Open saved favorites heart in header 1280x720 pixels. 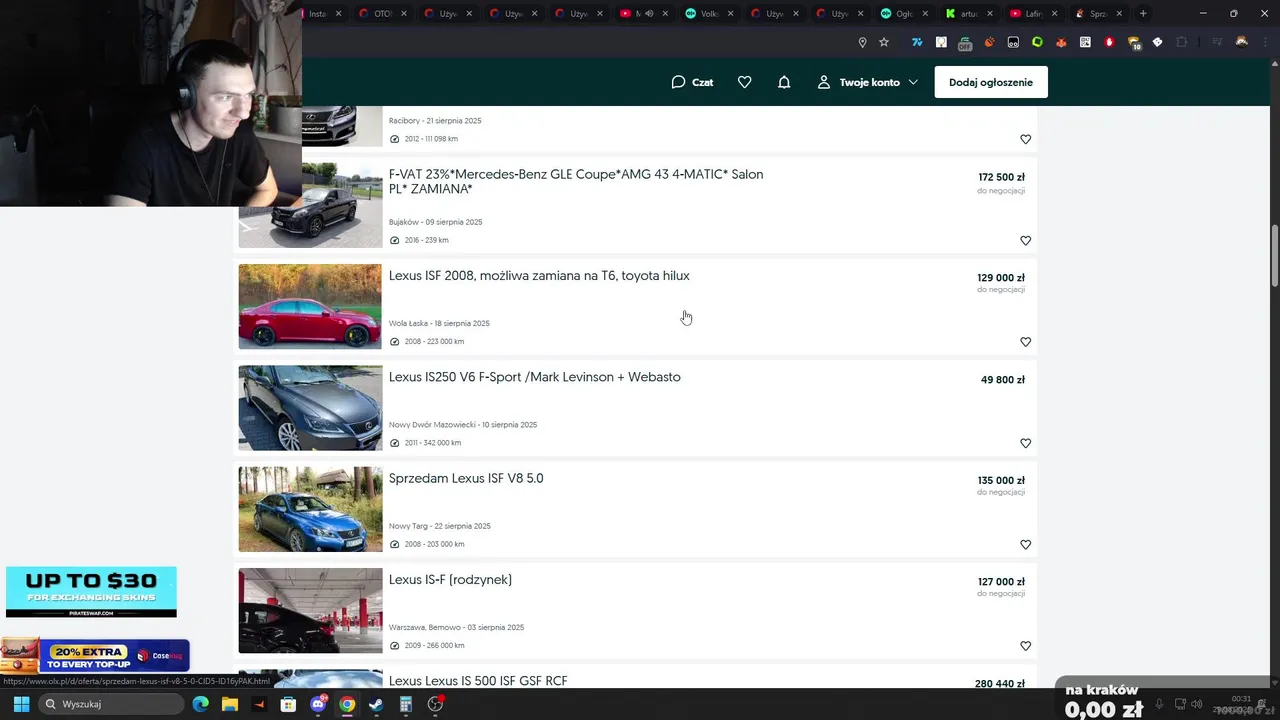click(744, 82)
